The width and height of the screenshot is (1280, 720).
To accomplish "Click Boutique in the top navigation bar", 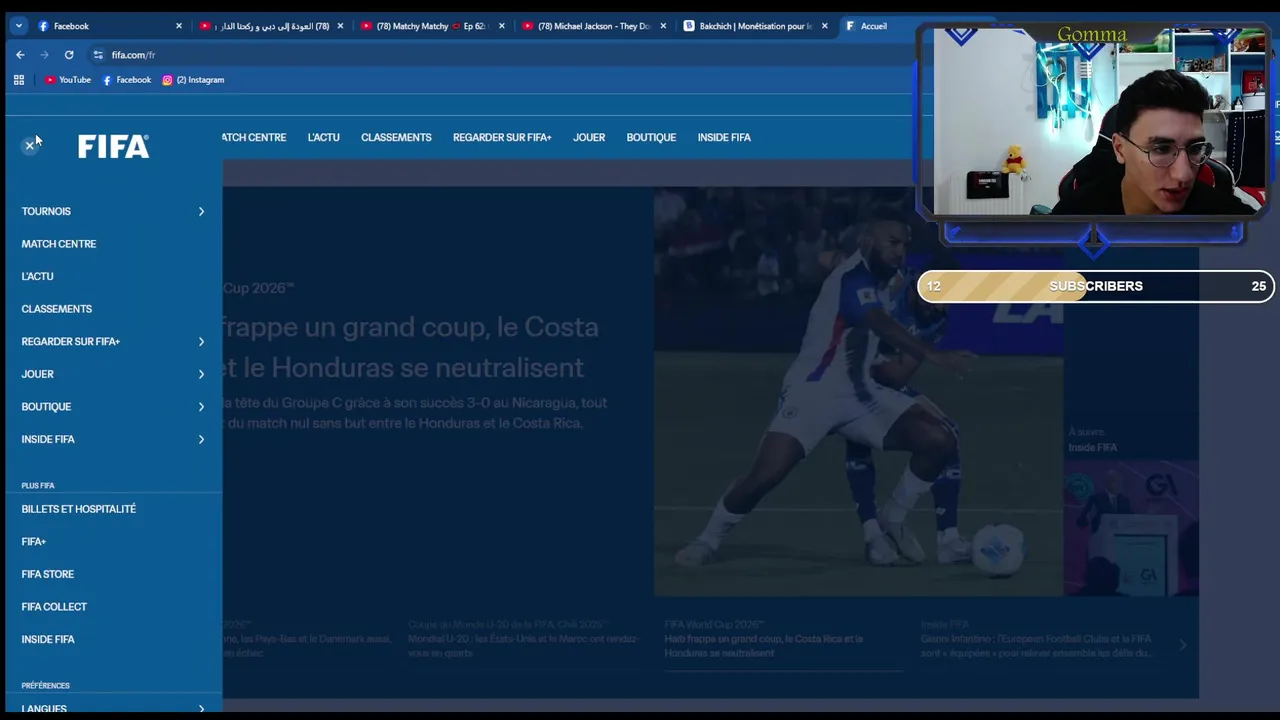I will click(x=651, y=137).
